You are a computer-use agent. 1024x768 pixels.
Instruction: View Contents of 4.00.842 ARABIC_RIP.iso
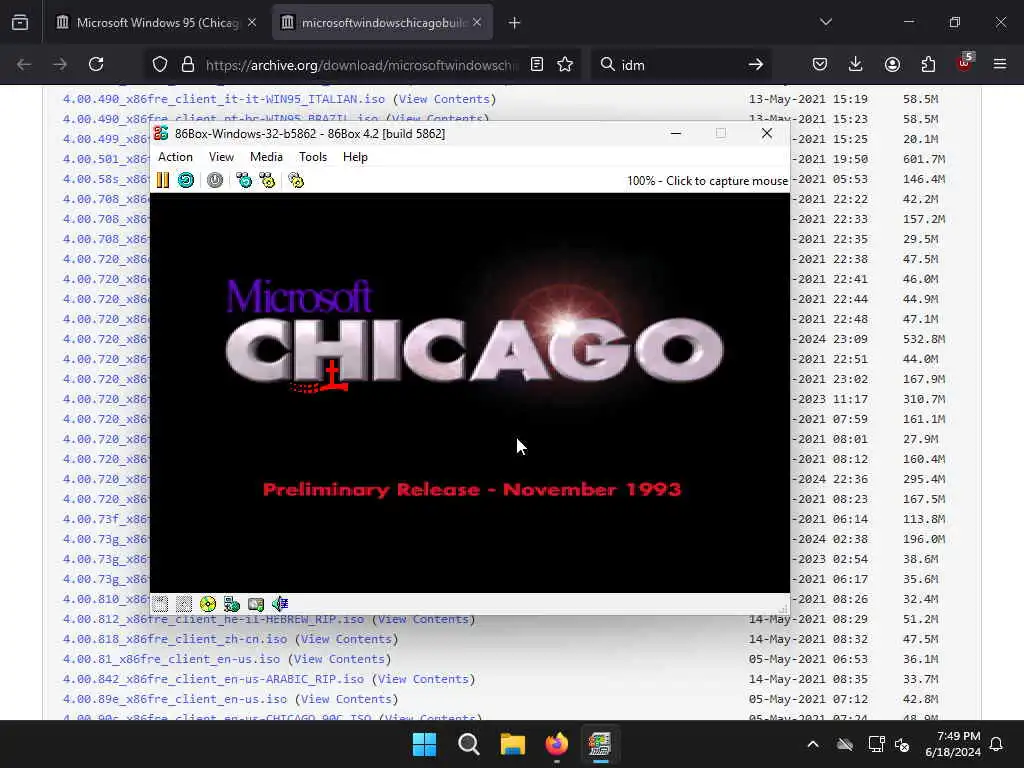click(x=423, y=679)
